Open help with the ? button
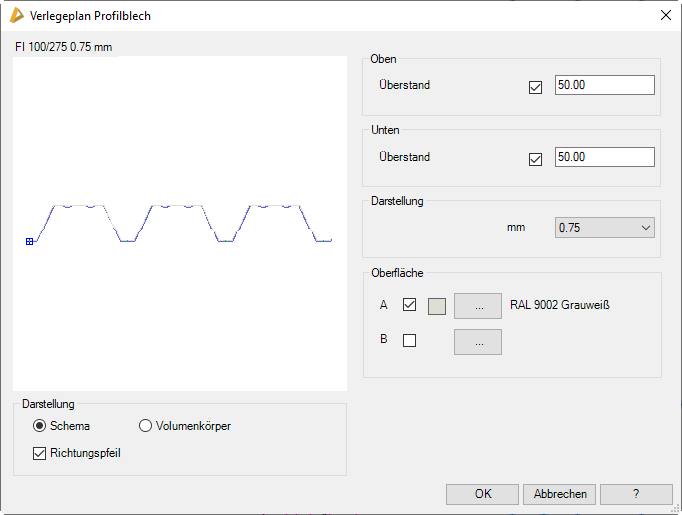The width and height of the screenshot is (682, 515). tap(636, 494)
